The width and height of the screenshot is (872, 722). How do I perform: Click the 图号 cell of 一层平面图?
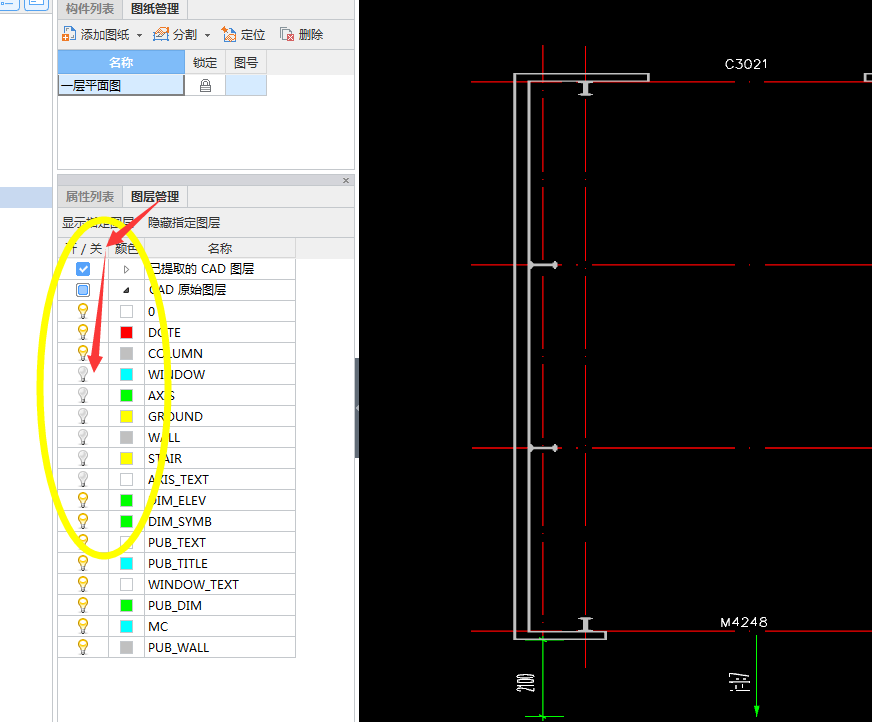(x=246, y=86)
